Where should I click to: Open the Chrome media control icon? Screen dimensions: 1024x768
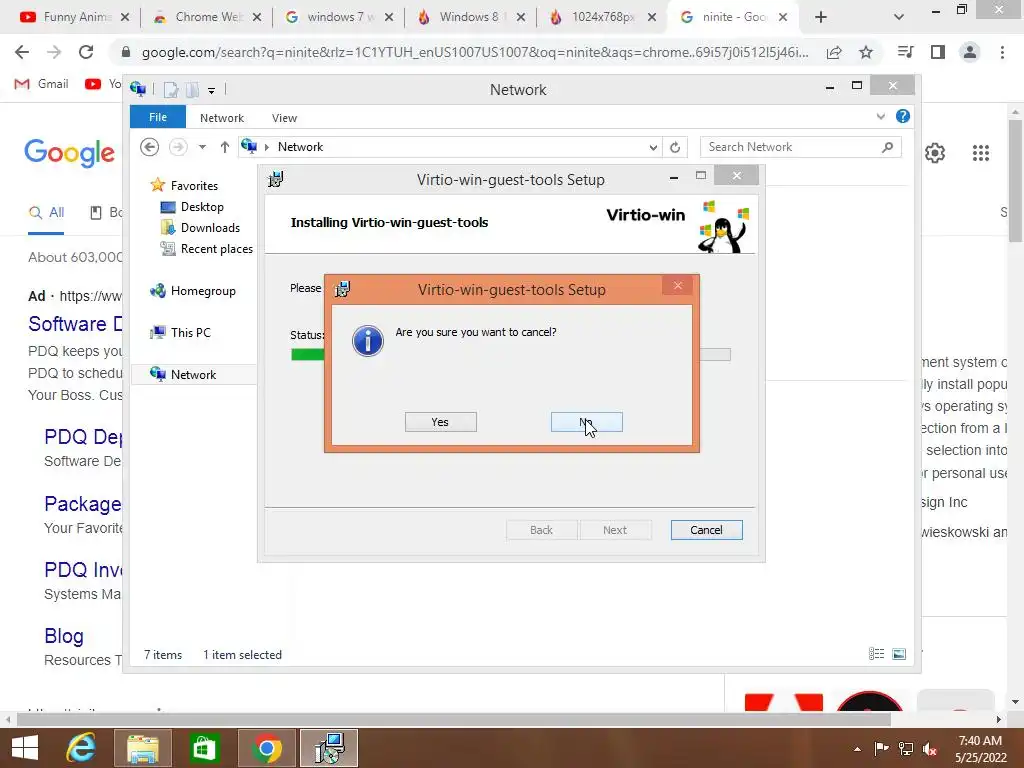[906, 52]
